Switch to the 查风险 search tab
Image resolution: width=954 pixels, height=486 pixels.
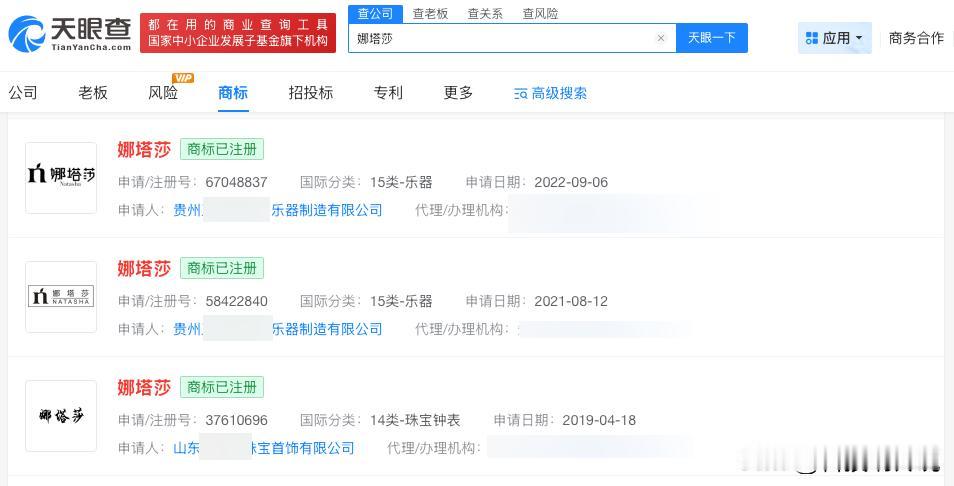[540, 13]
